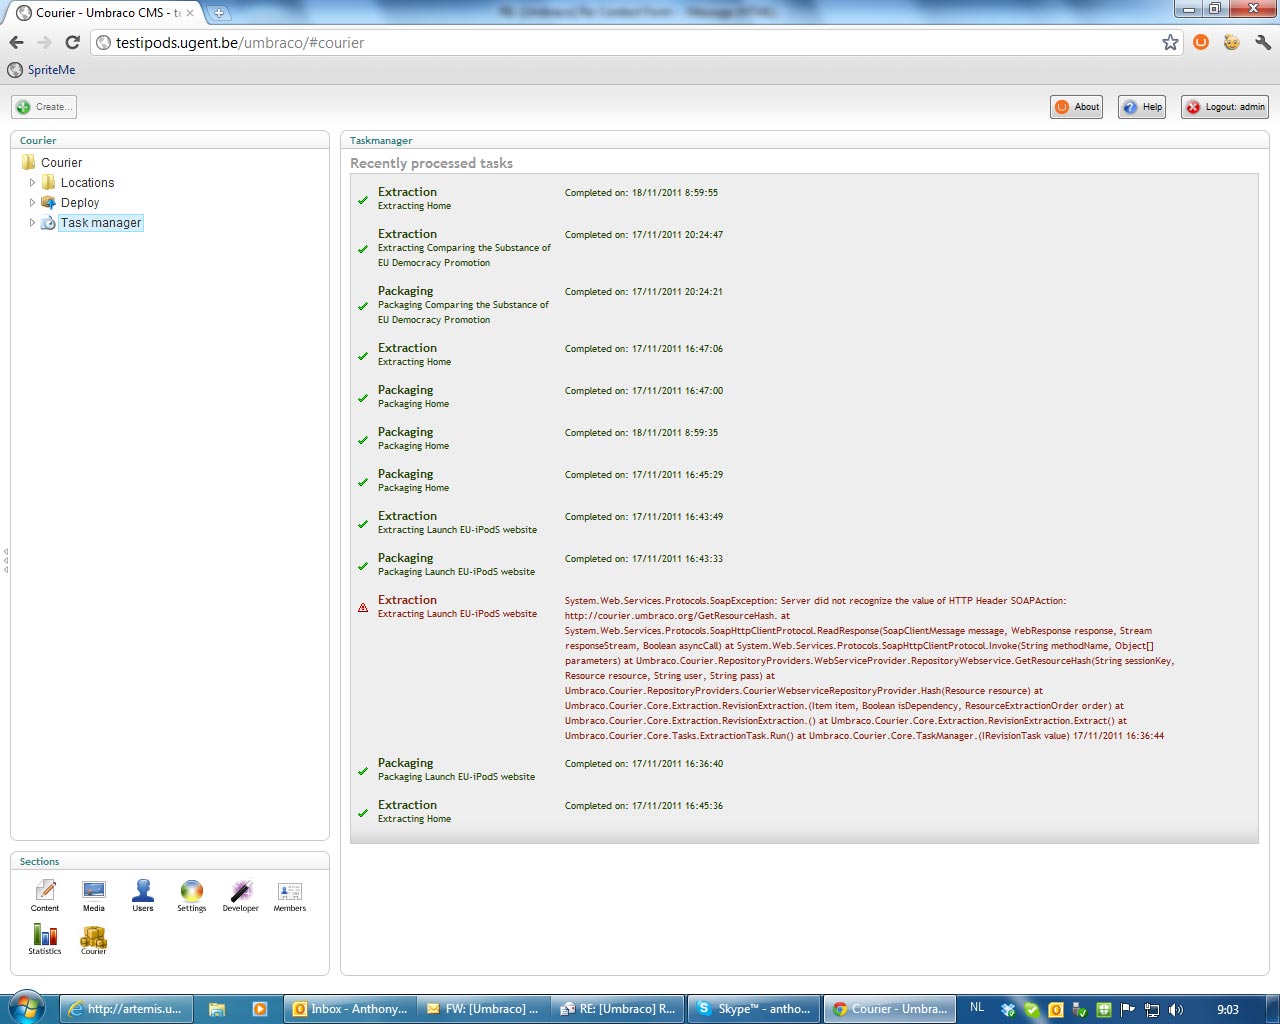Open the Media section
Screen dimensions: 1280x1024
pyautogui.click(x=94, y=895)
